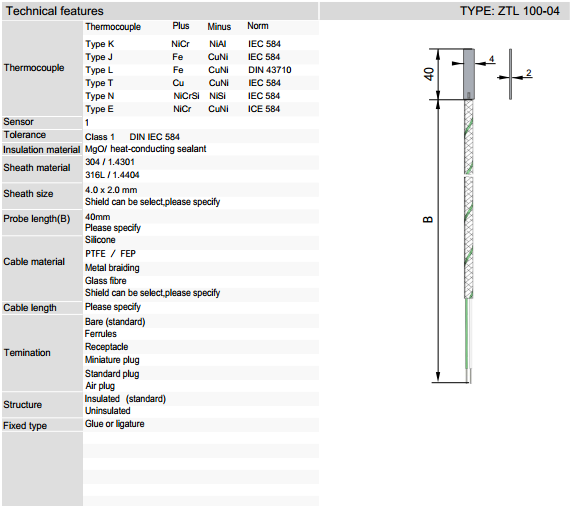Select 'Glue or ligature' value

coord(115,424)
